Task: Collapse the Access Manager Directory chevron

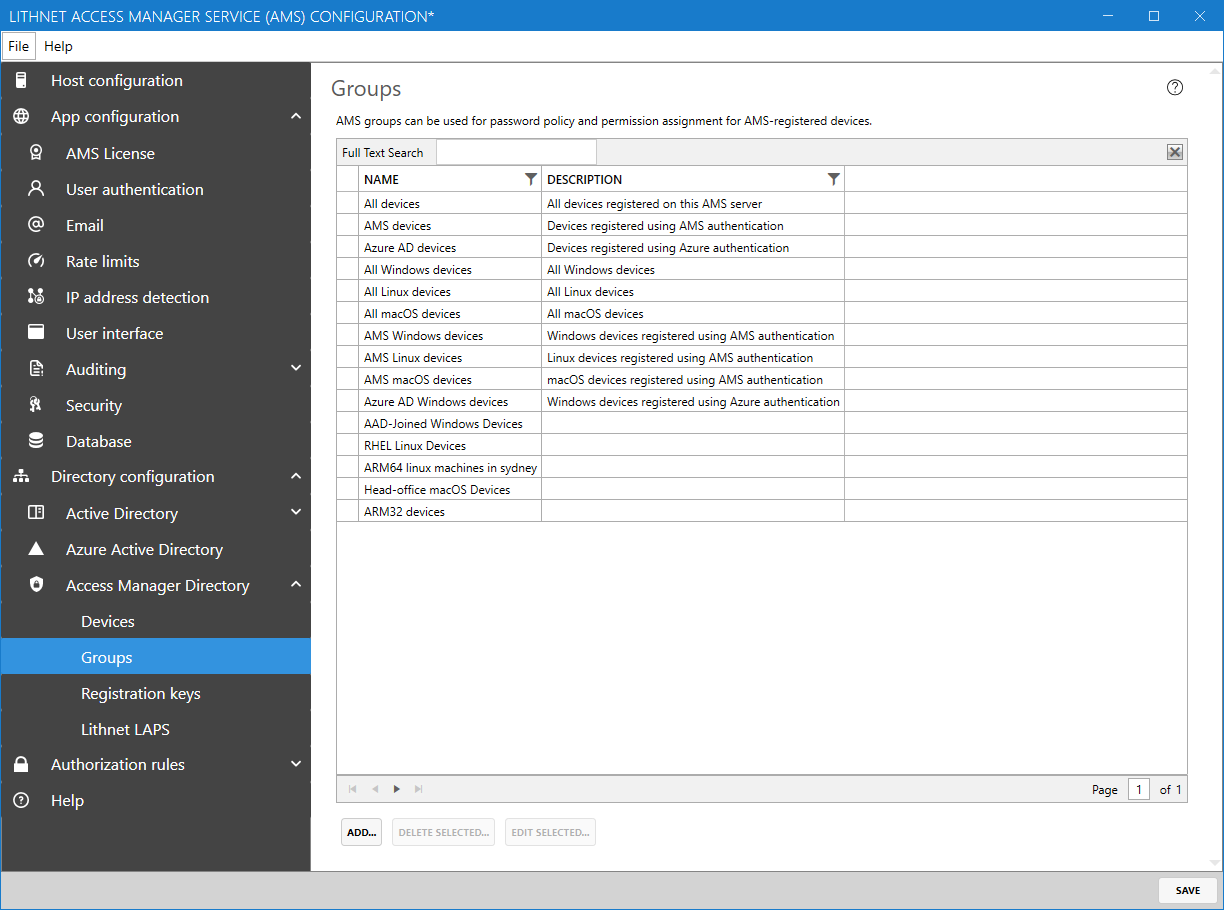Action: point(296,585)
